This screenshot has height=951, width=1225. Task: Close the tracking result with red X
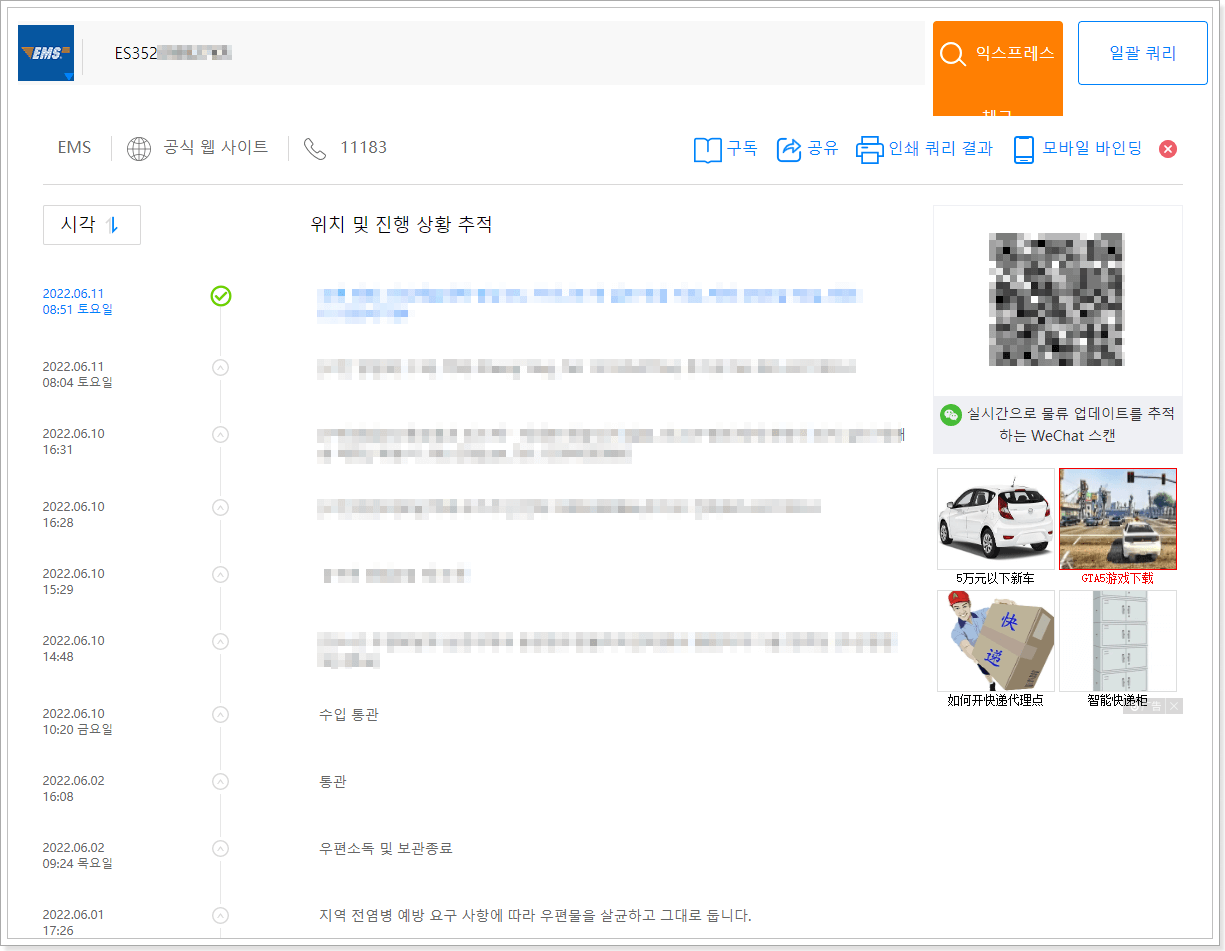[1167, 149]
